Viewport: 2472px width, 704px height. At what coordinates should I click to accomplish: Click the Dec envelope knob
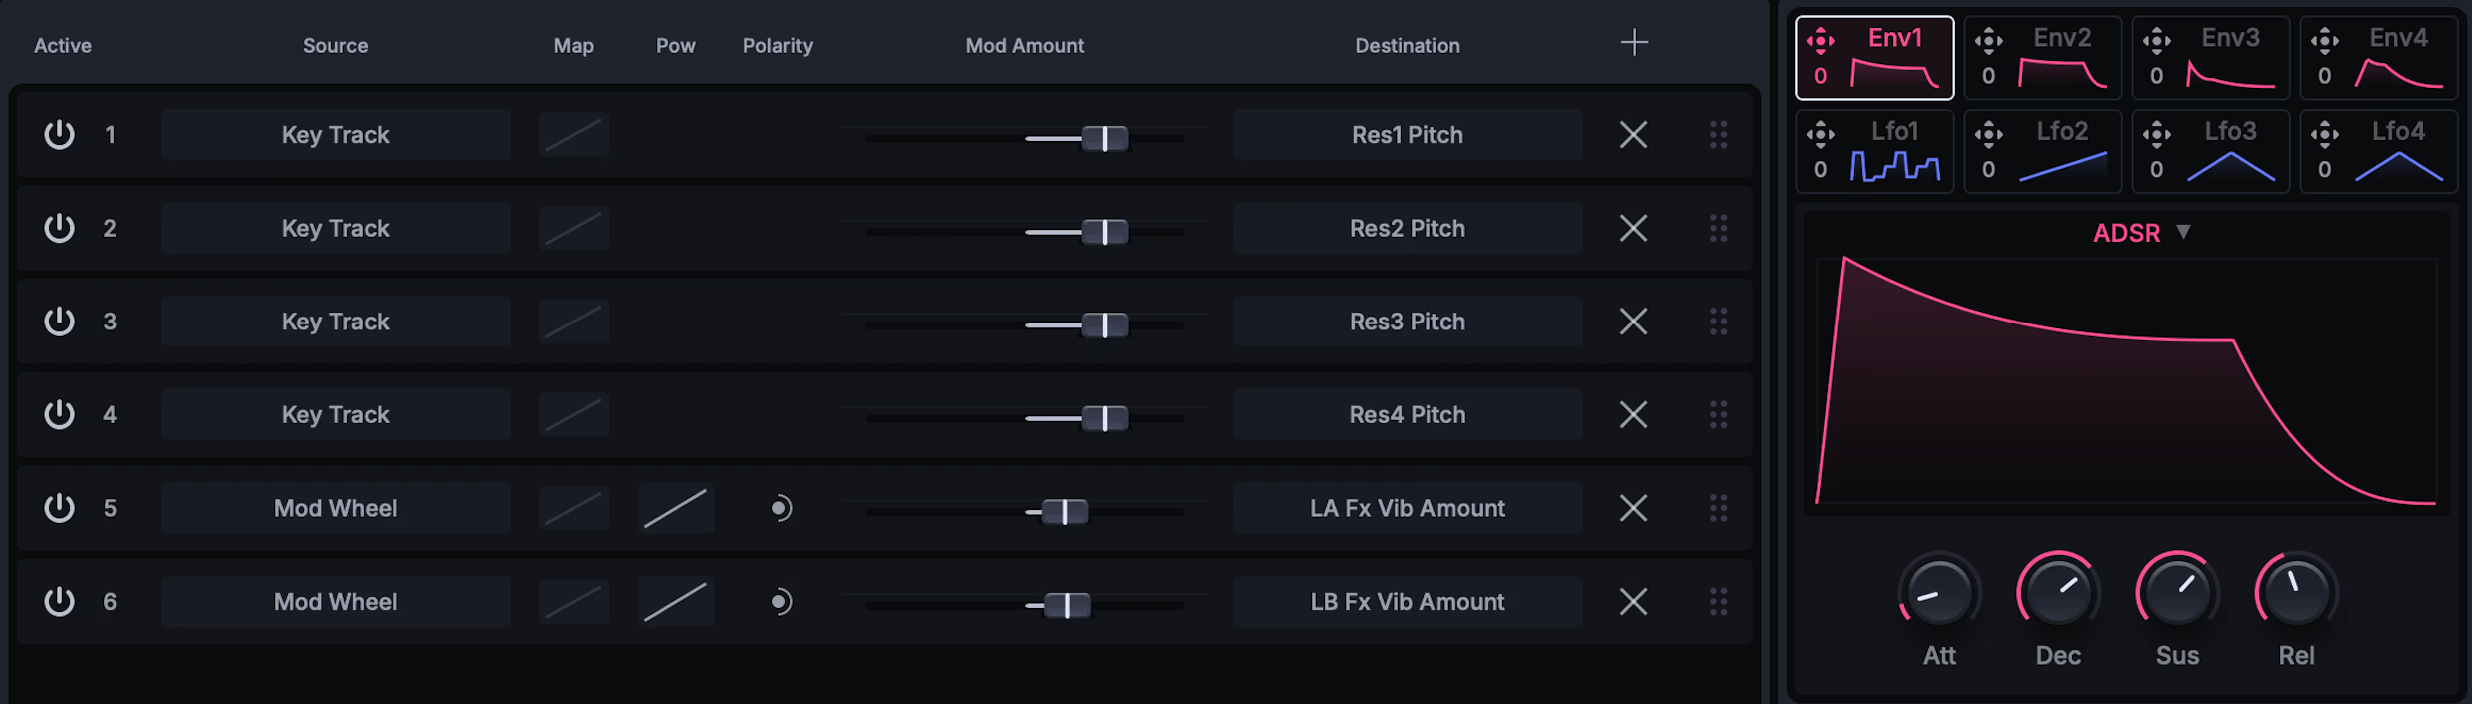[2058, 592]
